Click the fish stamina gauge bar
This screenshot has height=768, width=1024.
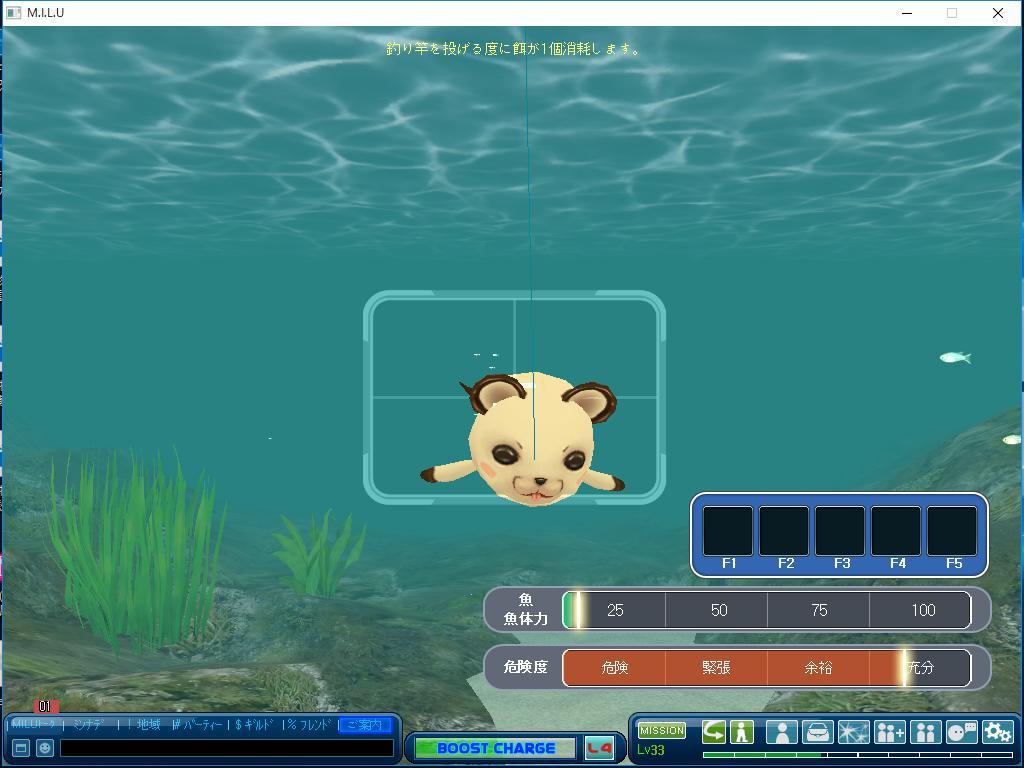click(766, 610)
